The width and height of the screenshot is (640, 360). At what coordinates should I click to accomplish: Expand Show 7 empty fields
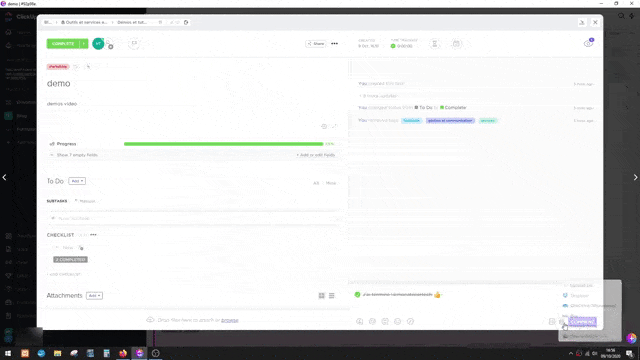point(77,155)
